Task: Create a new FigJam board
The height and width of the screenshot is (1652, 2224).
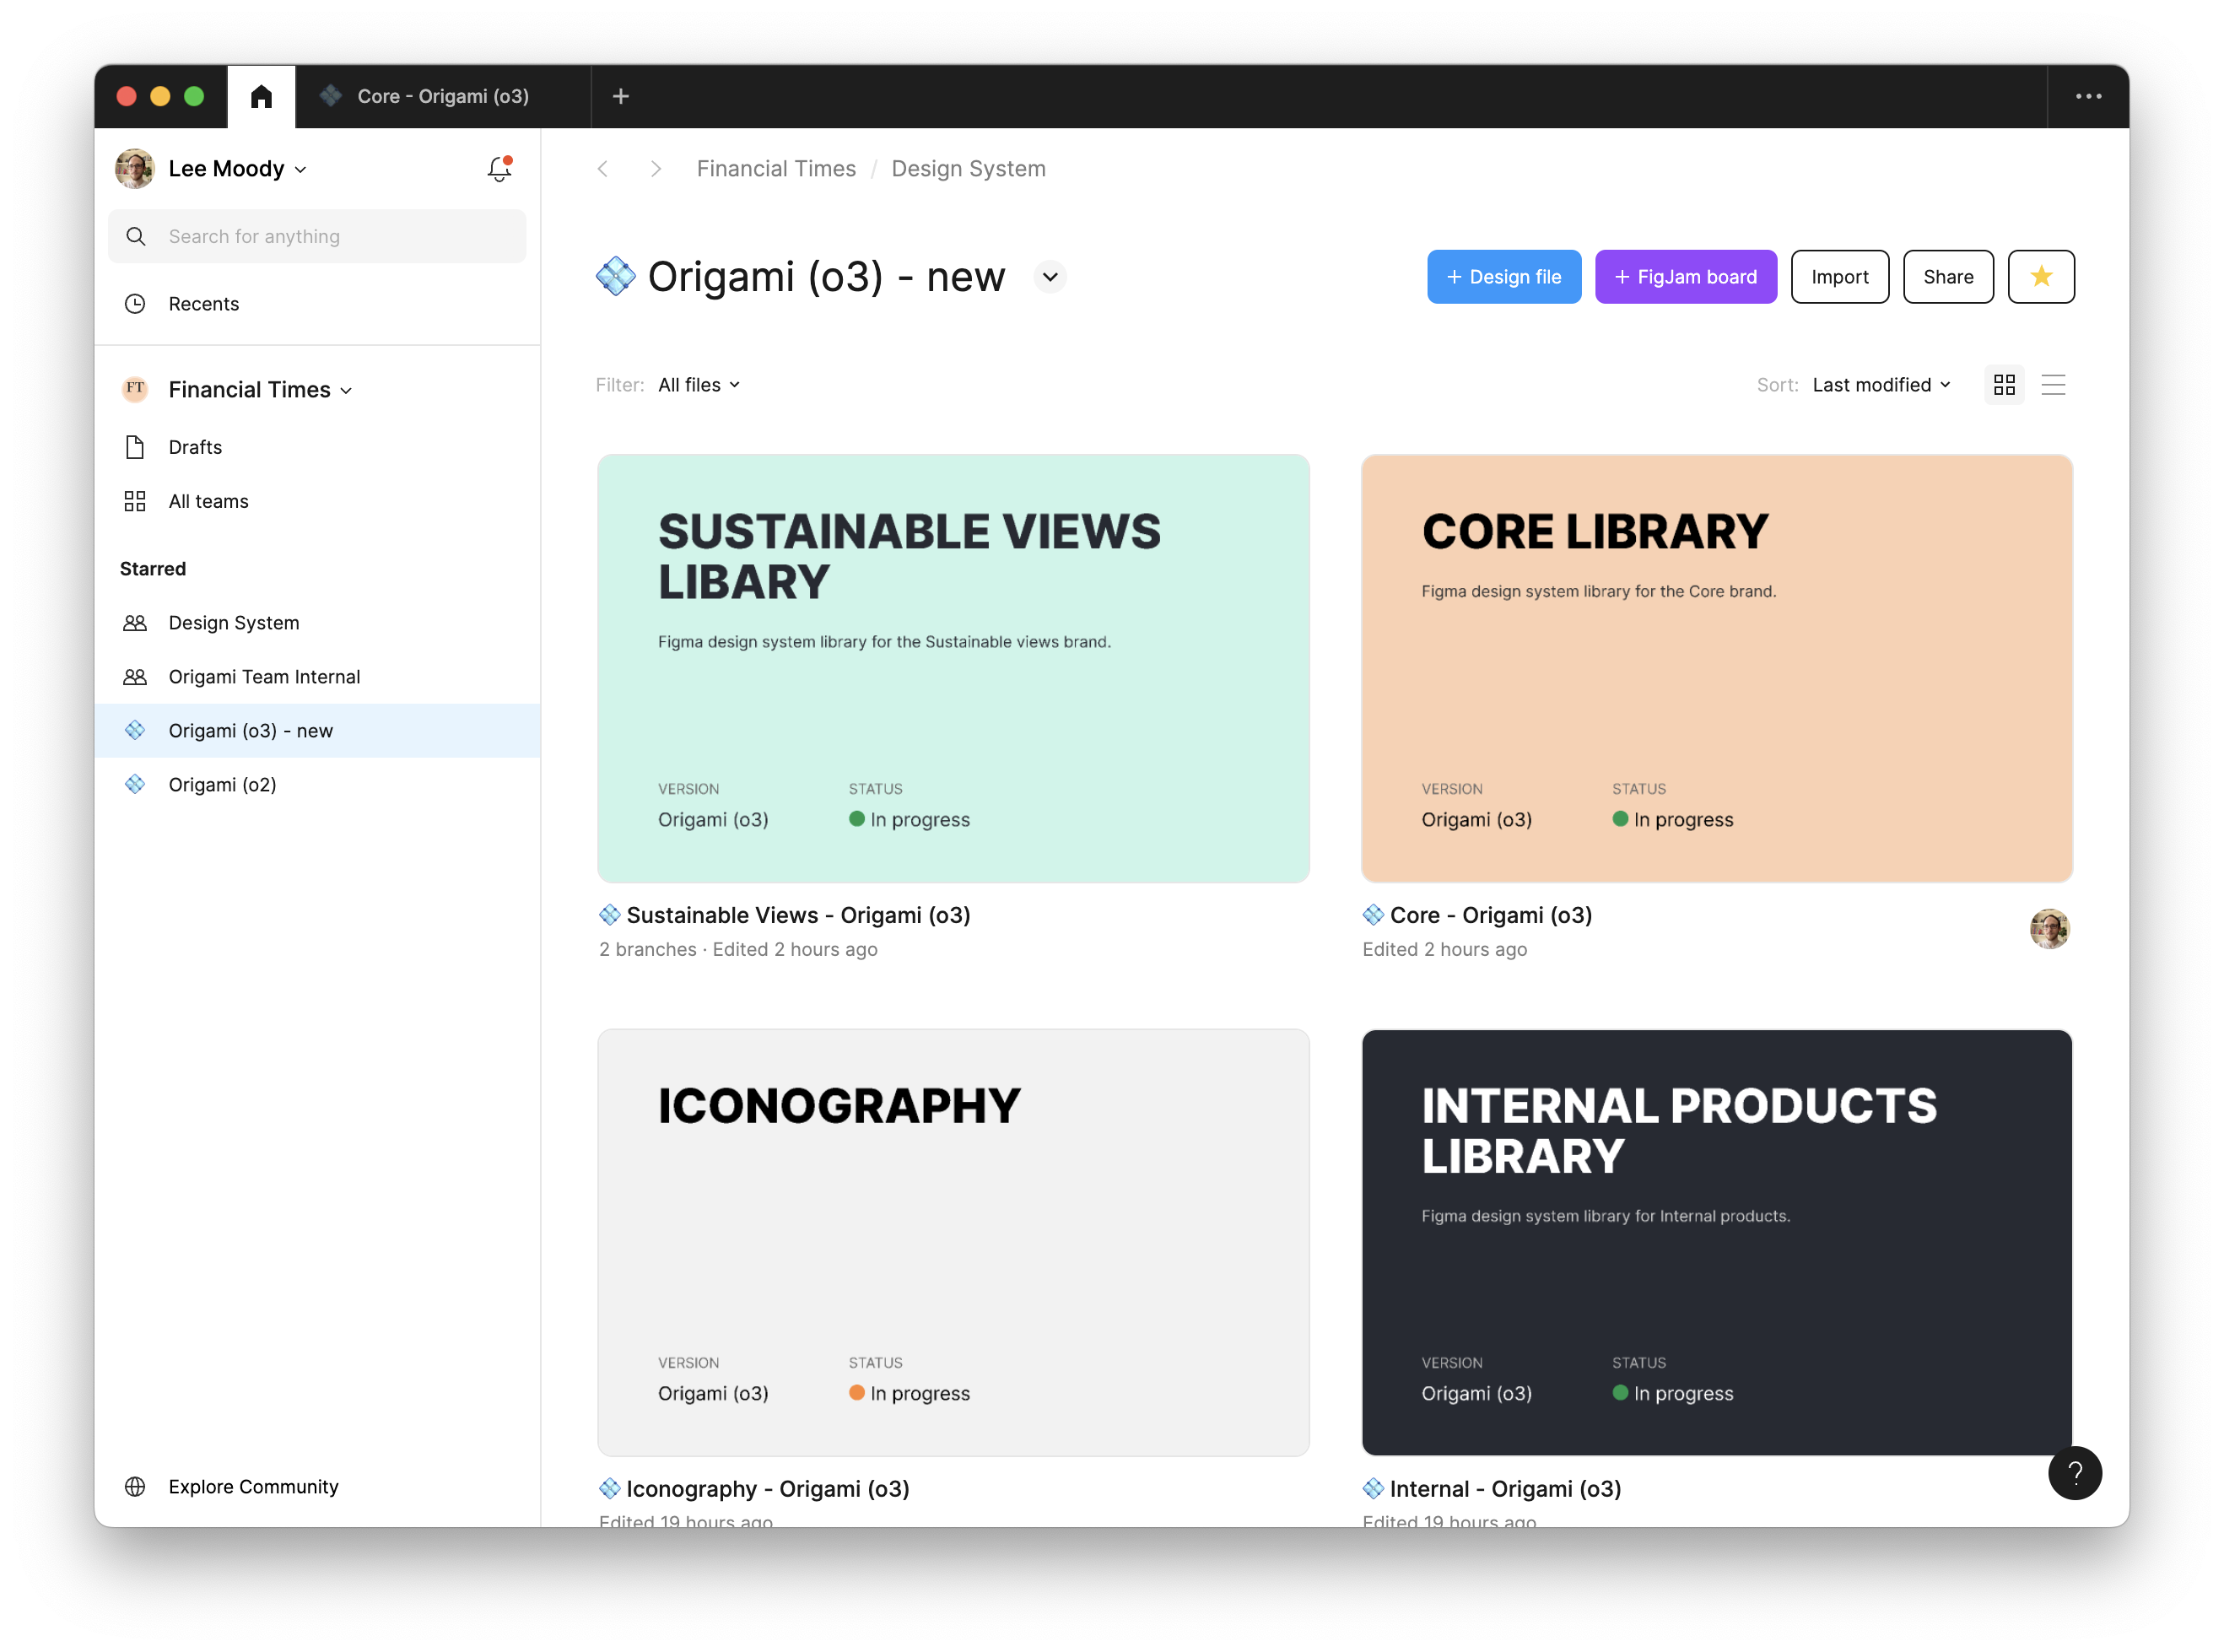Action: 1685,276
